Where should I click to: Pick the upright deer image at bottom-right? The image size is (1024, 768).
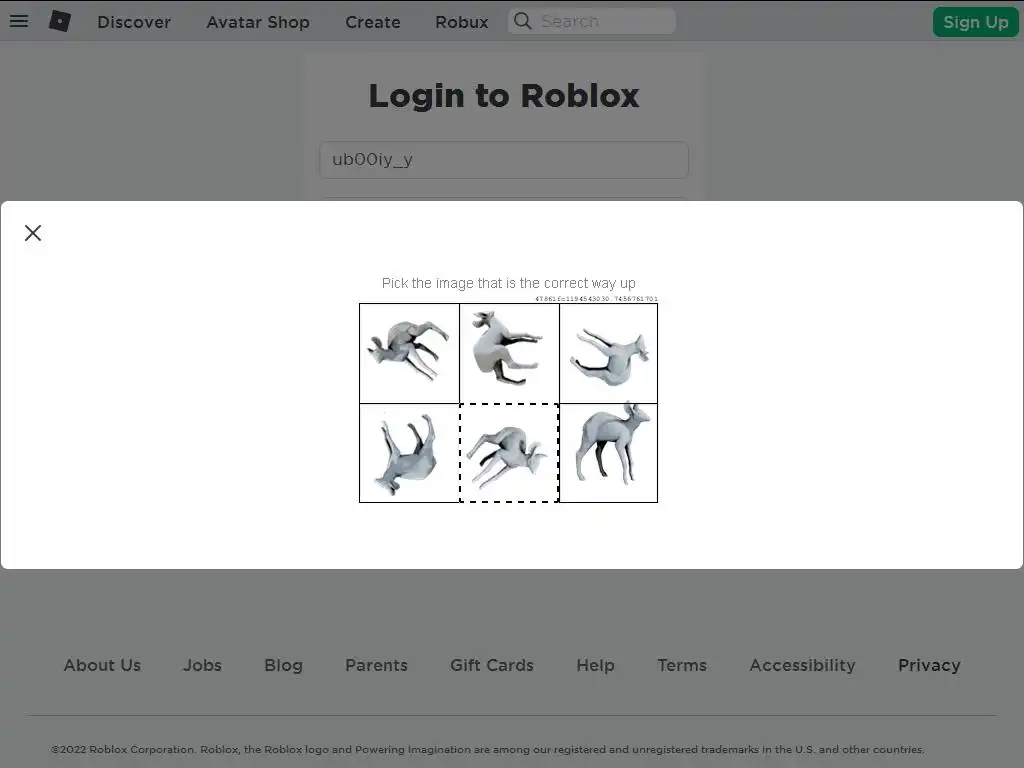click(x=609, y=453)
